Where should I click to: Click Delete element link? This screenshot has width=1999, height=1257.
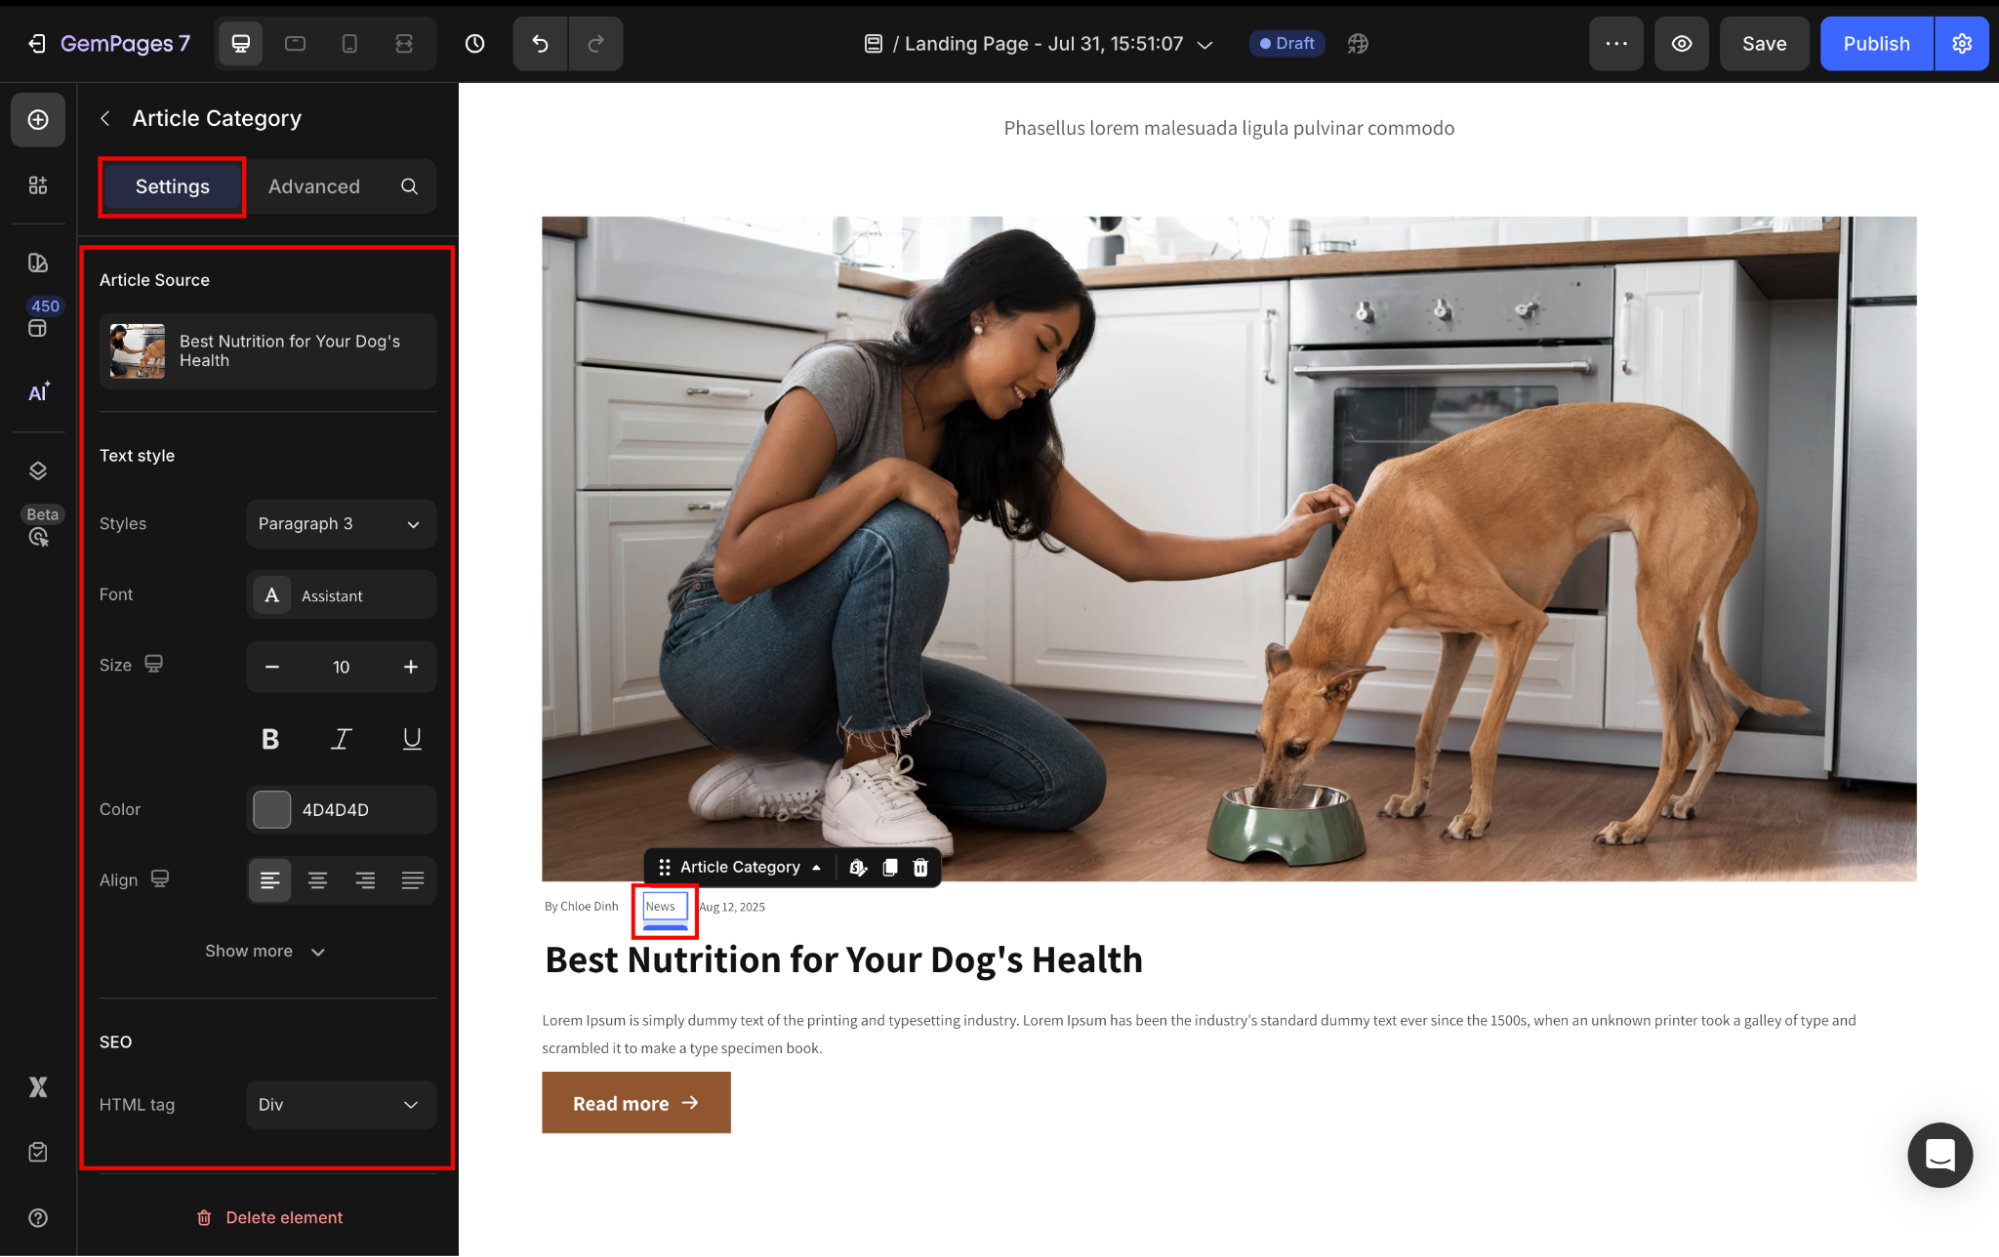pos(270,1217)
